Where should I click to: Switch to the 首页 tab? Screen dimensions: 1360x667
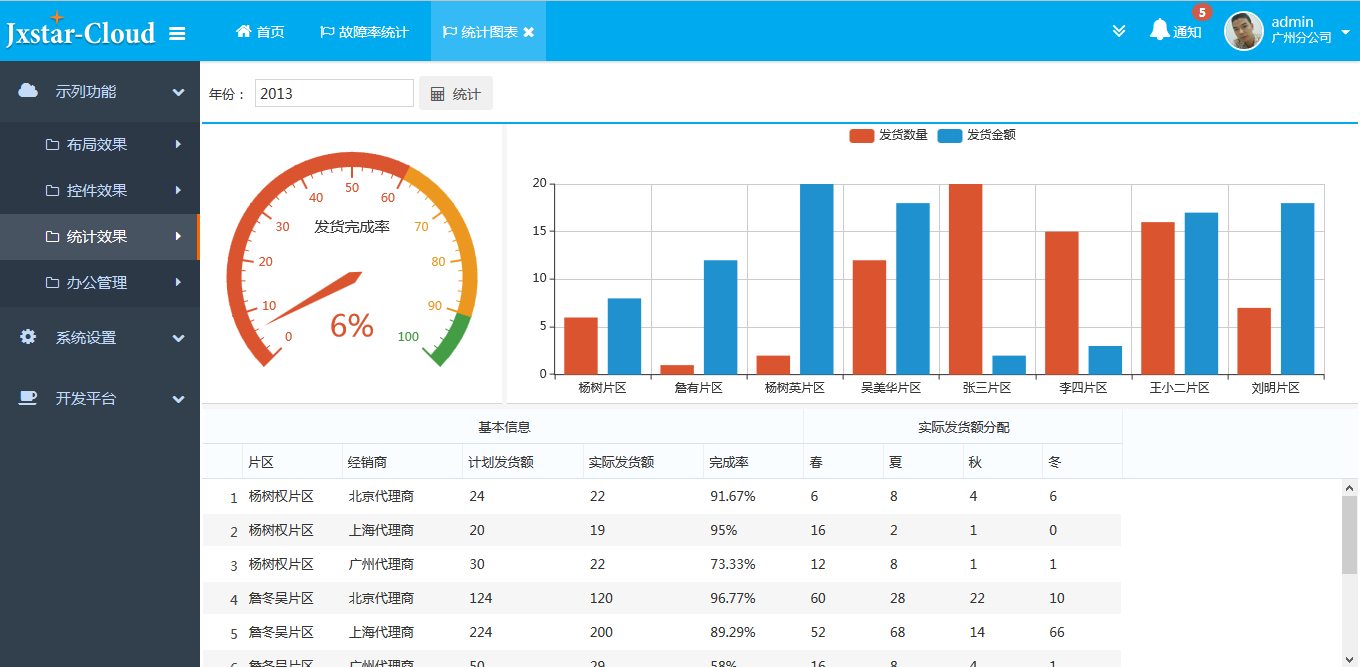click(x=260, y=32)
